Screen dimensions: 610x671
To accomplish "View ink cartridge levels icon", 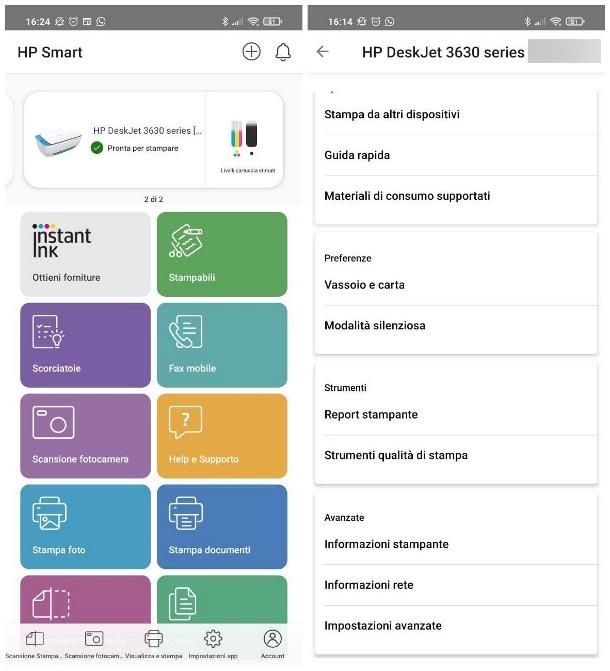I will pyautogui.click(x=244, y=139).
